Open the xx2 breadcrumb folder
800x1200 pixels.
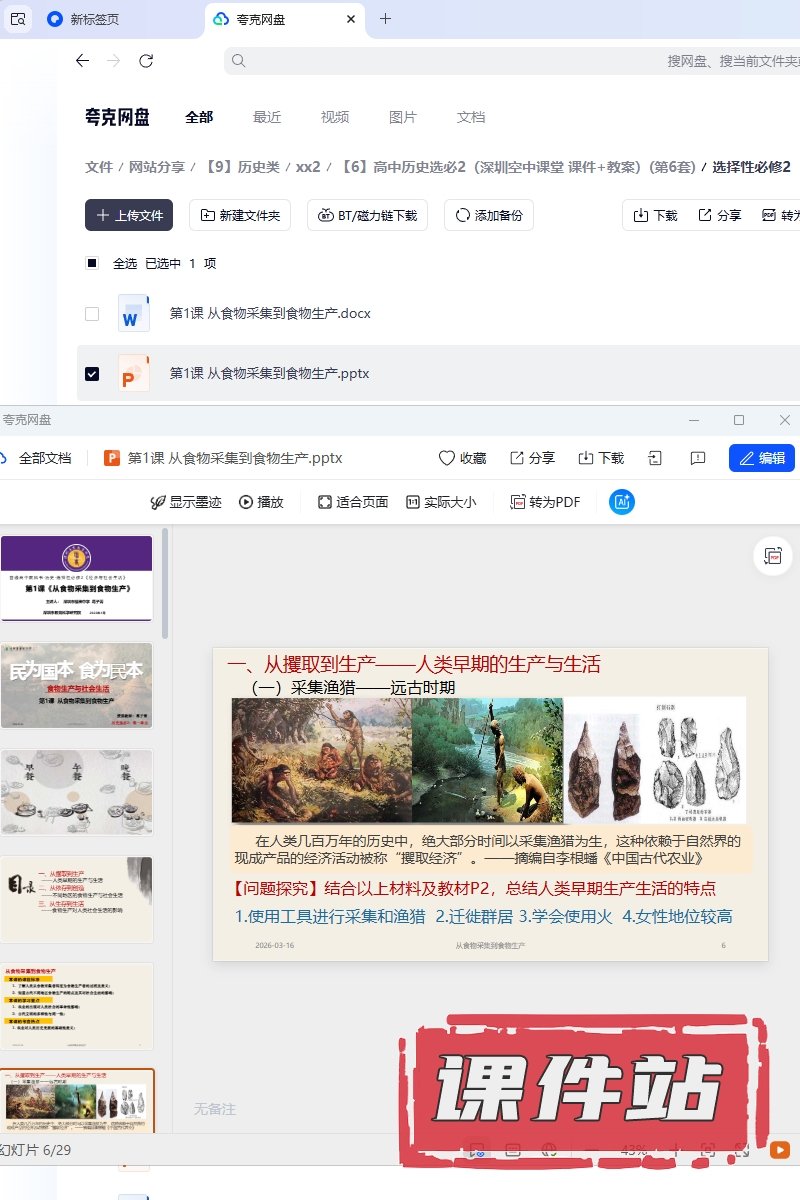308,167
